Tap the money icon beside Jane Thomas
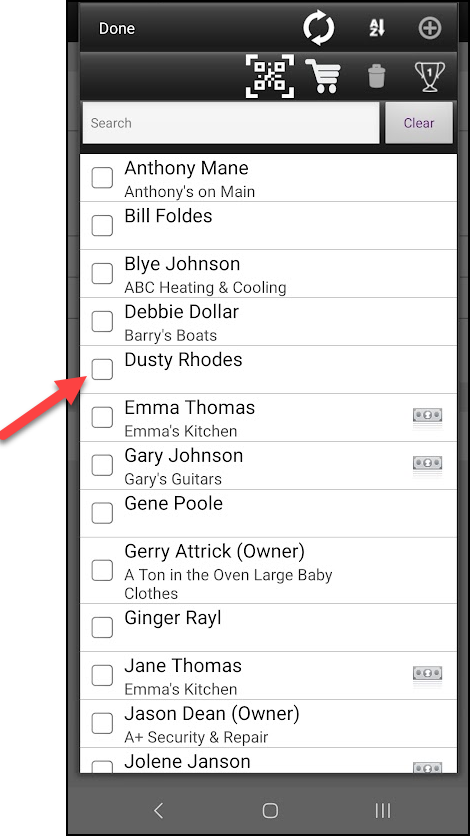 [x=427, y=674]
